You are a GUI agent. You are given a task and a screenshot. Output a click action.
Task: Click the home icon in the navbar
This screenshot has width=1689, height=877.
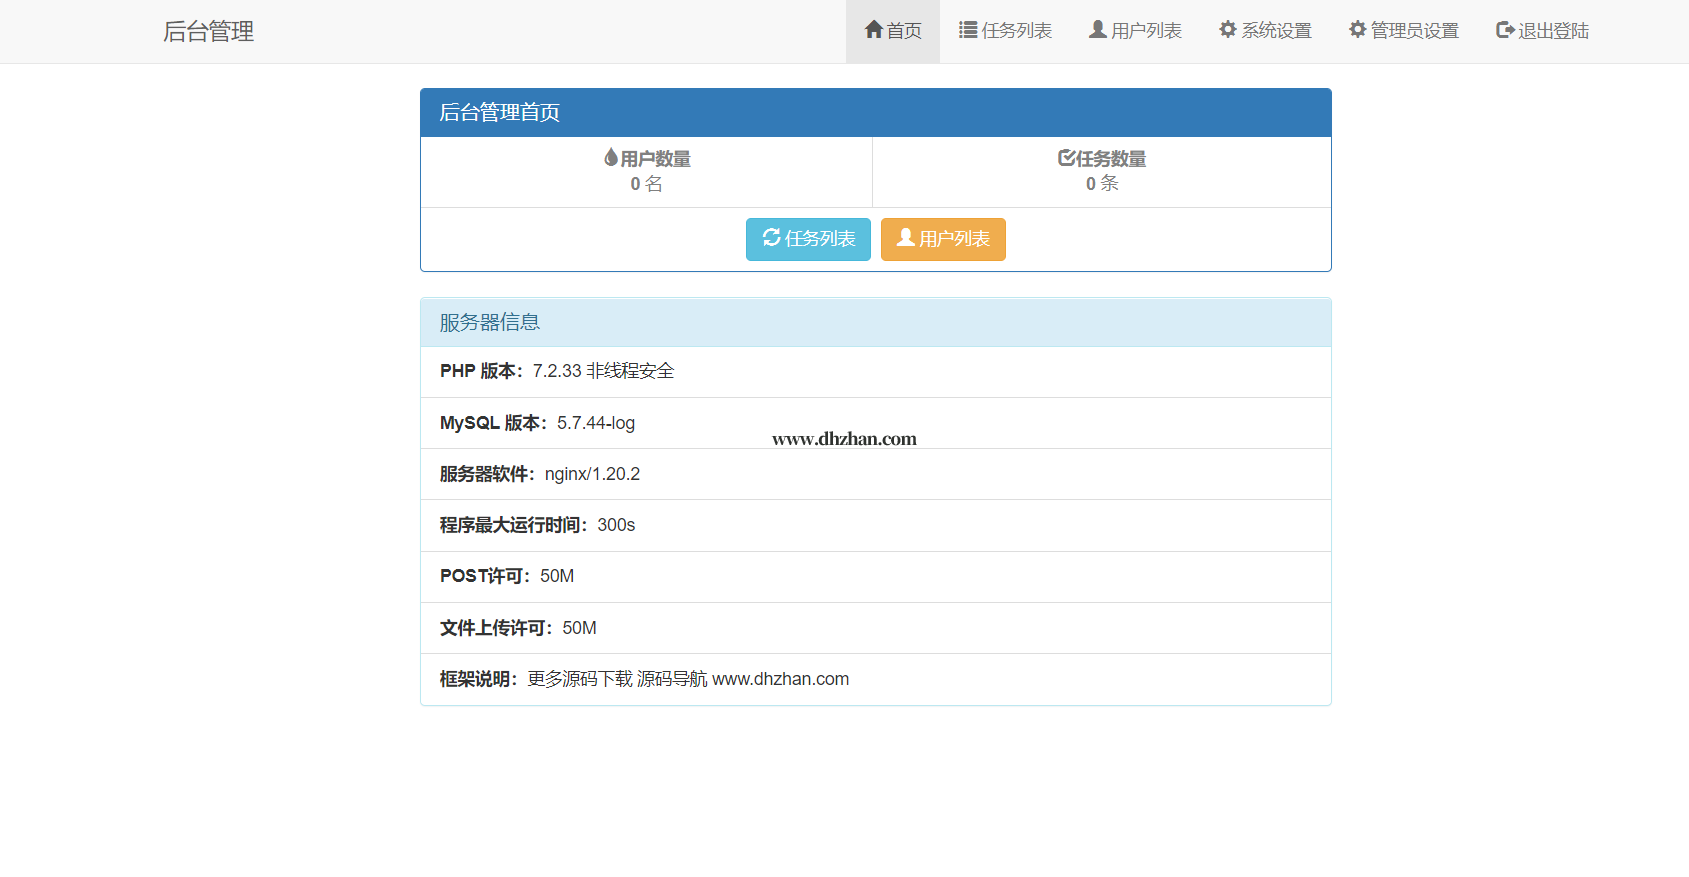(x=873, y=30)
